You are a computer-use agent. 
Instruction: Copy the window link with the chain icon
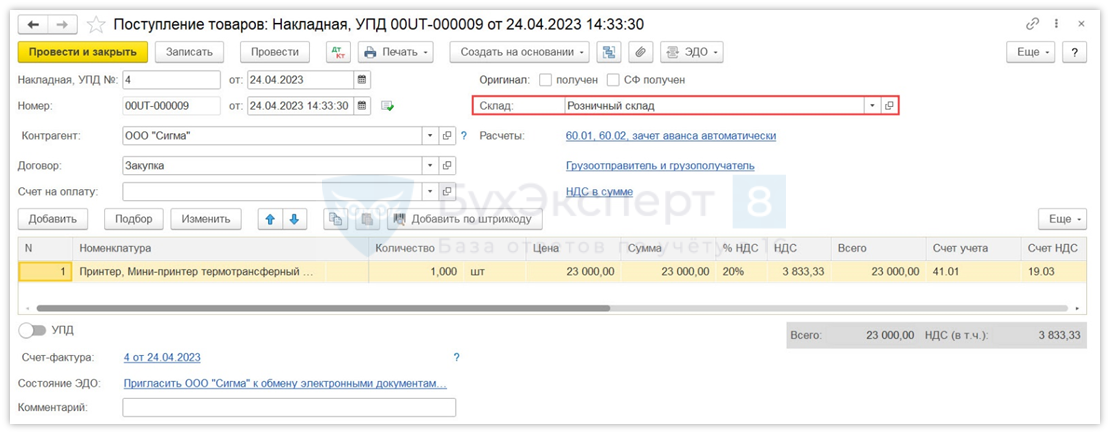[1033, 24]
